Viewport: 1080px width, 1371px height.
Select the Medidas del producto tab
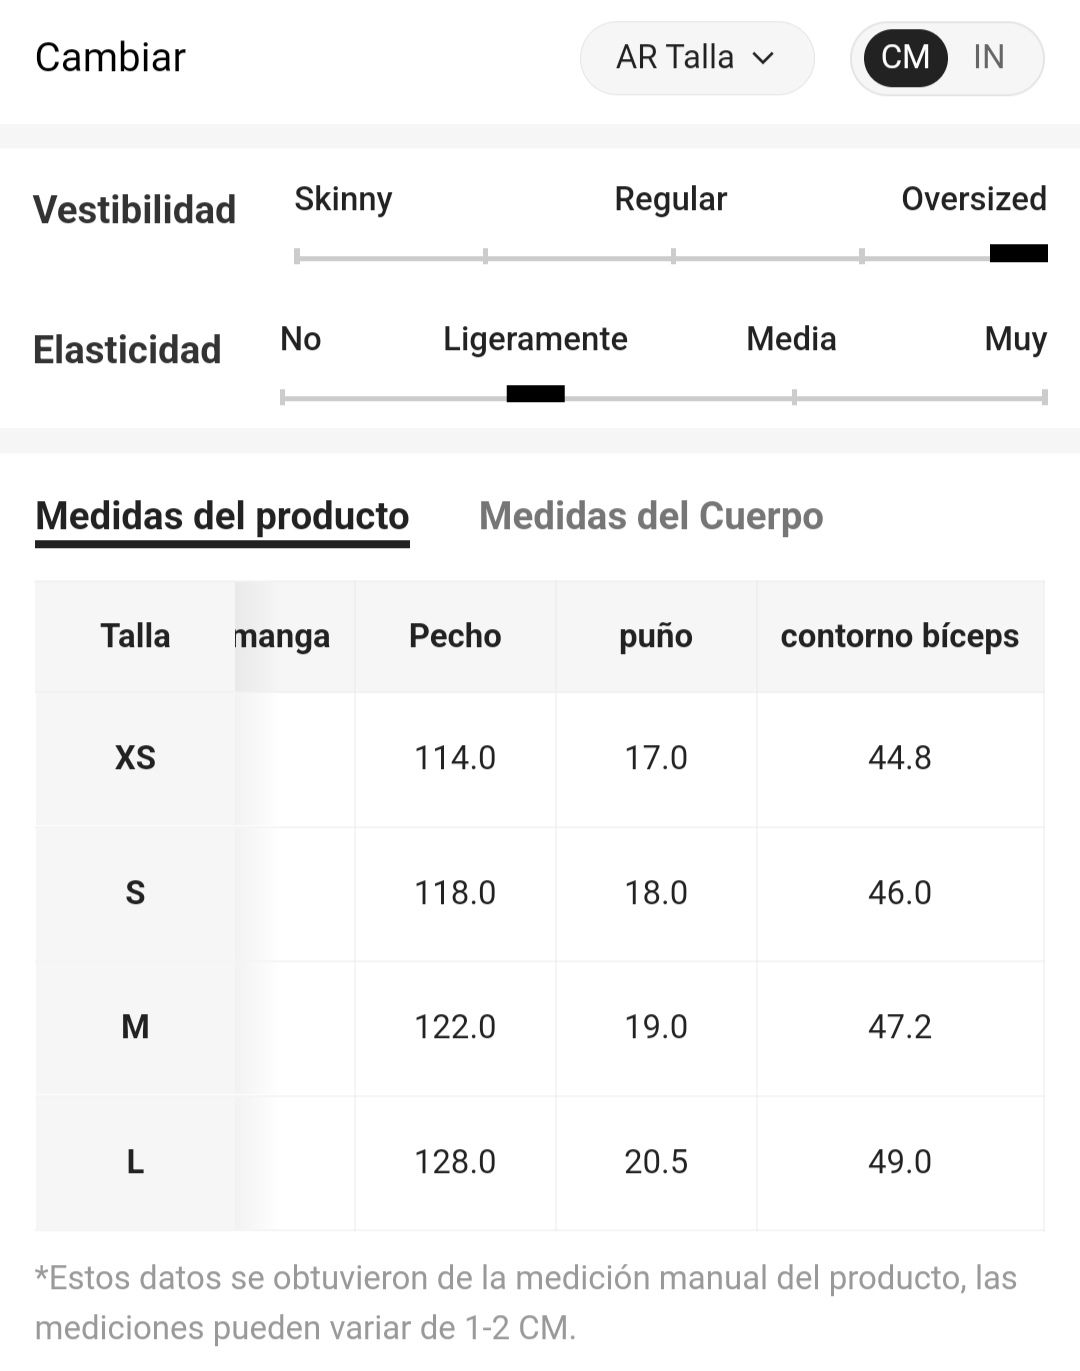tap(222, 516)
